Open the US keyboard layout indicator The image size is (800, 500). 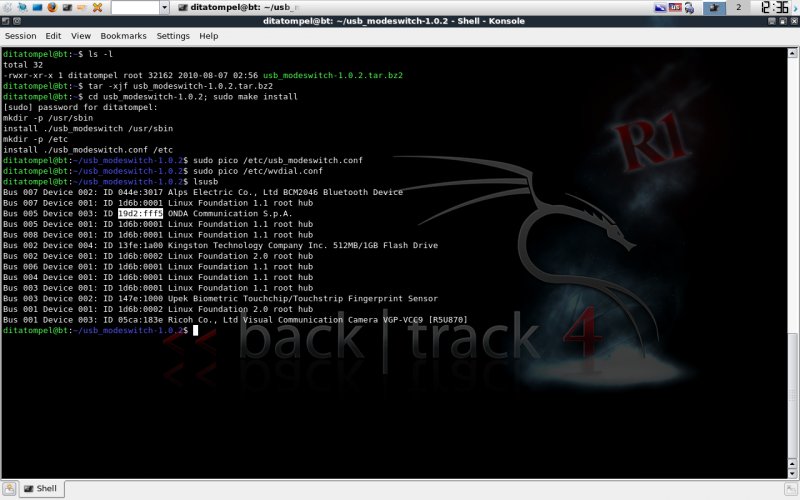pos(677,8)
